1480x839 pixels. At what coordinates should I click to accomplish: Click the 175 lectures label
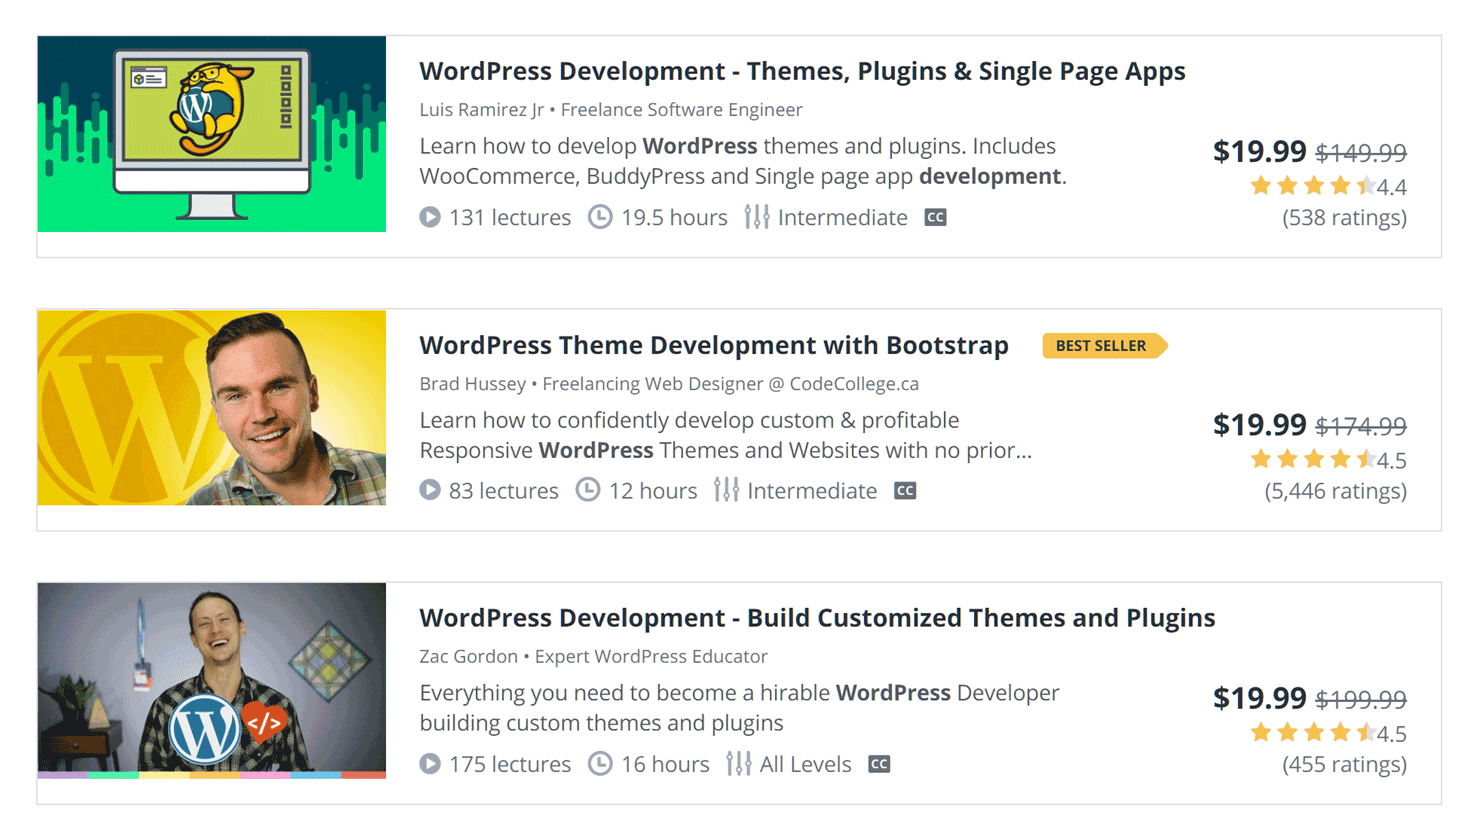510,764
